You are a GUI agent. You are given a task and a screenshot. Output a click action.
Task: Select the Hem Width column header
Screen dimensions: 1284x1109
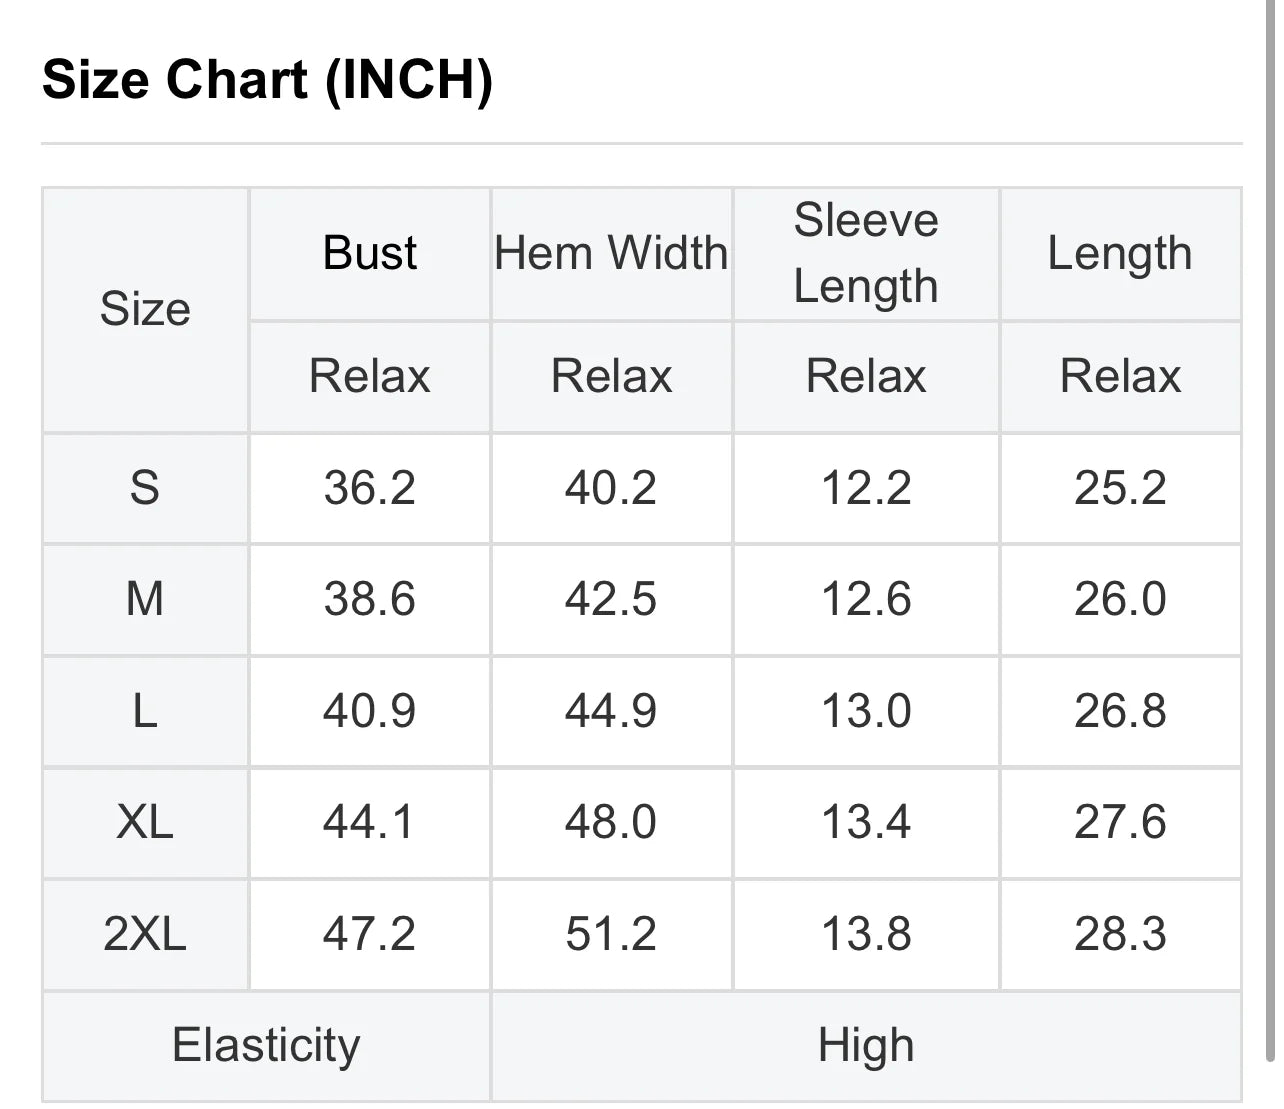click(x=611, y=253)
